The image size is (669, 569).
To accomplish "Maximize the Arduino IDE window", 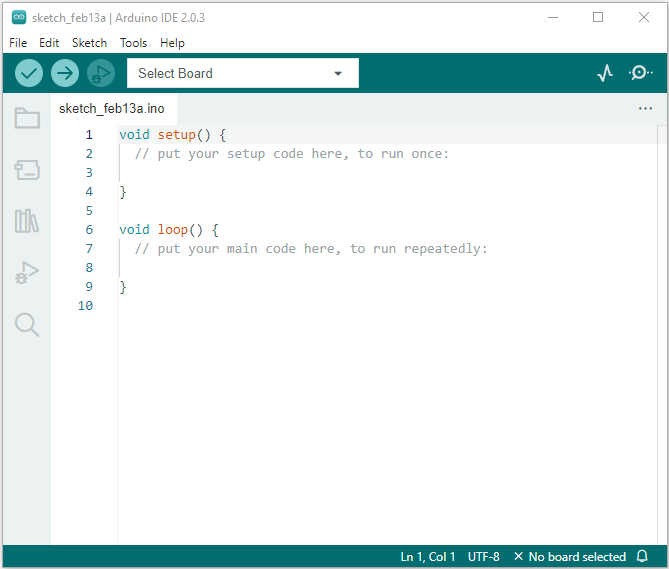I will click(x=598, y=17).
